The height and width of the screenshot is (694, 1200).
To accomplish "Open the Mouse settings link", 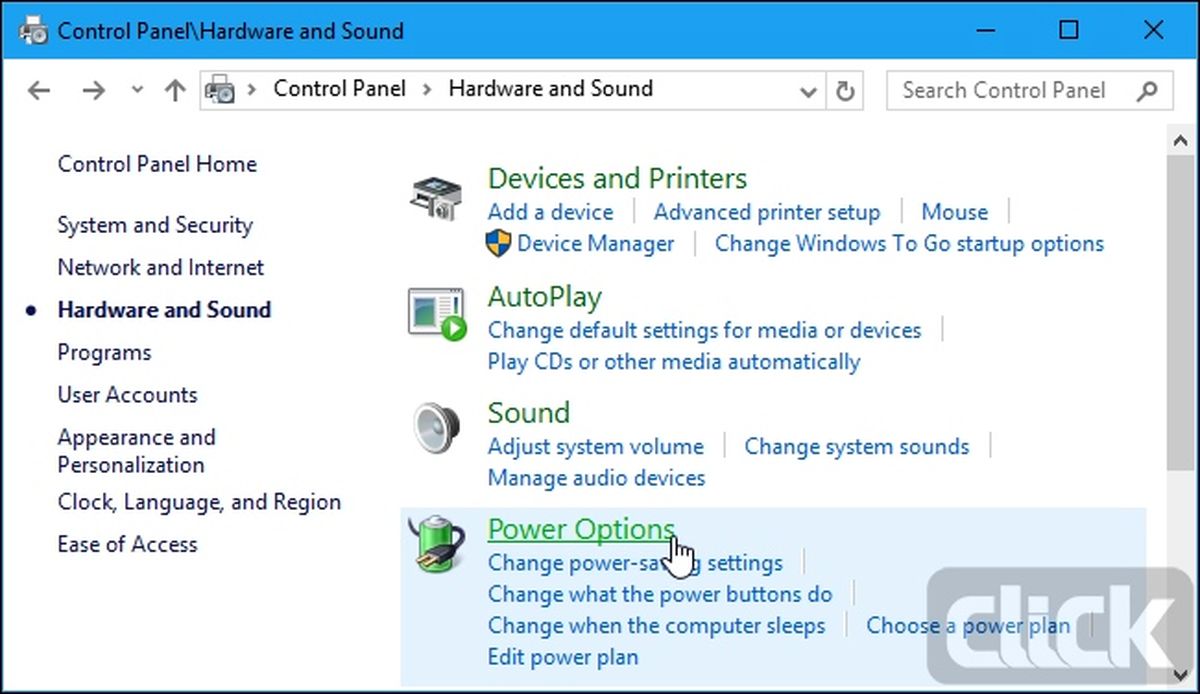I will point(954,212).
